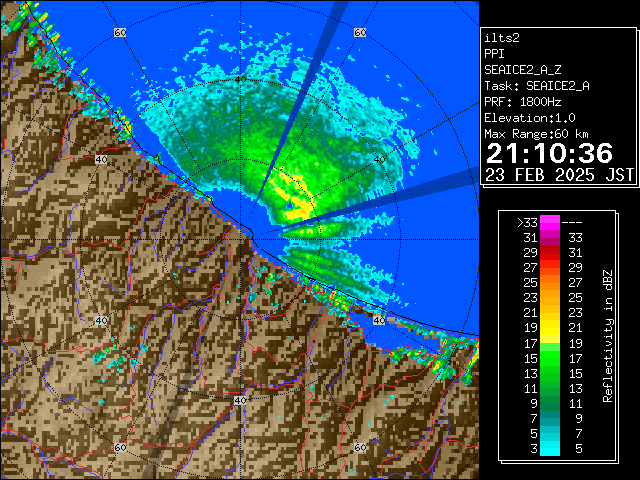Select the 'PPI' scan type label

pyautogui.click(x=494, y=54)
